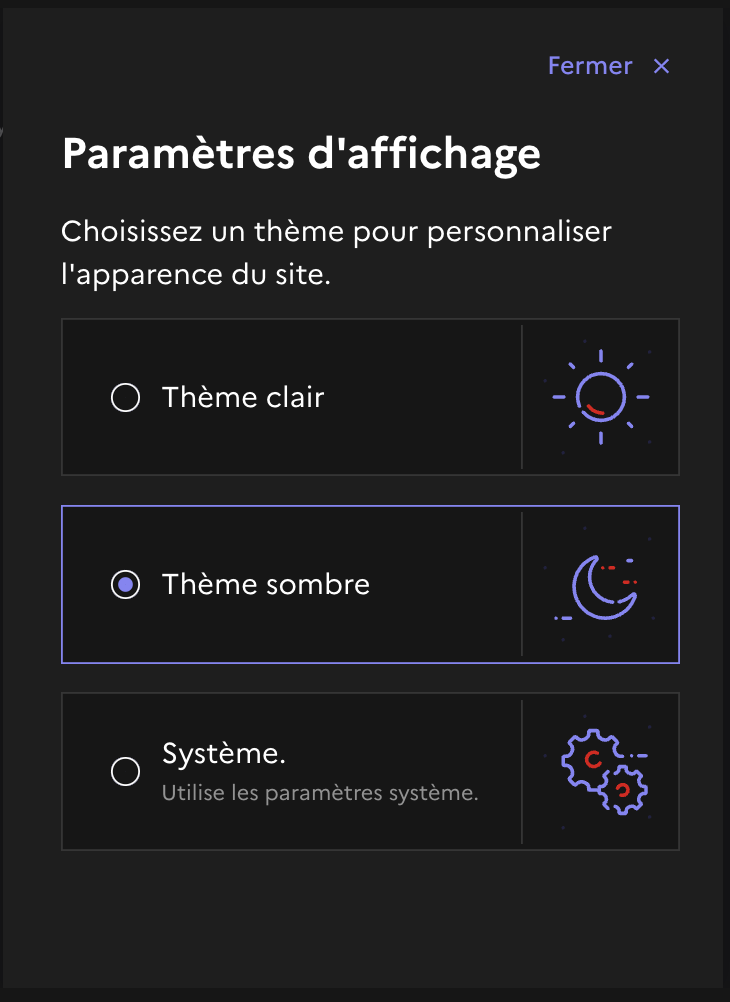Close the dialog via the Fermer text
The height and width of the screenshot is (1002, 730).
click(x=590, y=66)
